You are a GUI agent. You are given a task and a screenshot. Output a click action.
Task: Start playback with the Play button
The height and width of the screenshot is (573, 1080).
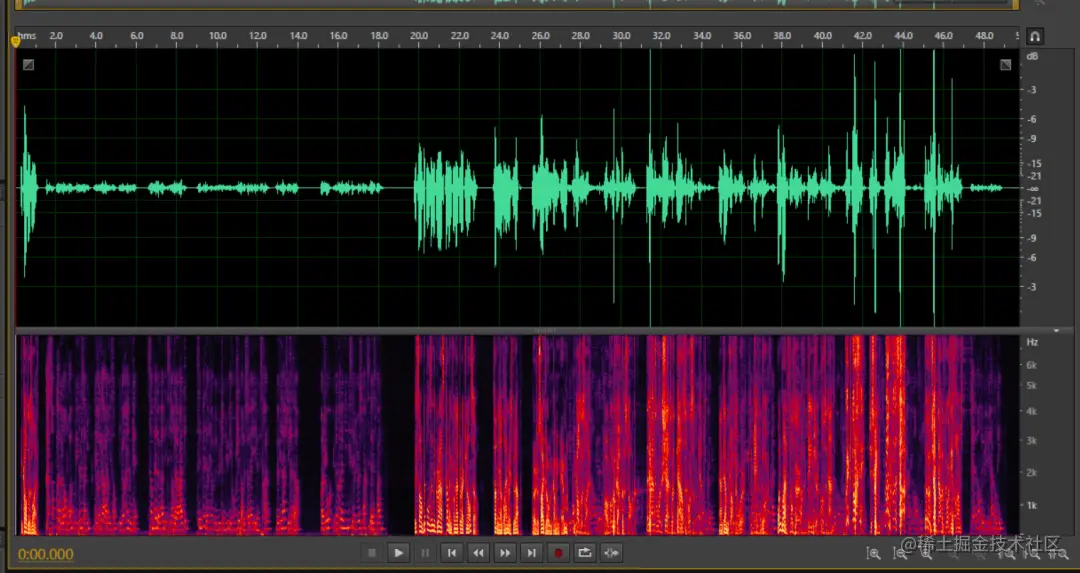[398, 552]
